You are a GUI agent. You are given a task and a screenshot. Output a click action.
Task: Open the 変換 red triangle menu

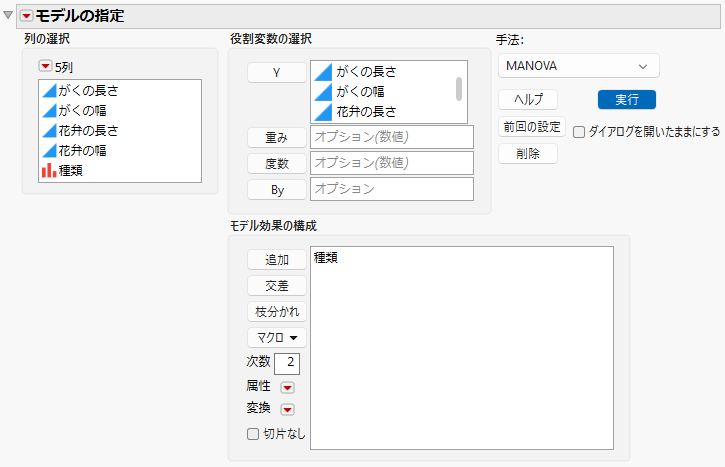coord(287,409)
